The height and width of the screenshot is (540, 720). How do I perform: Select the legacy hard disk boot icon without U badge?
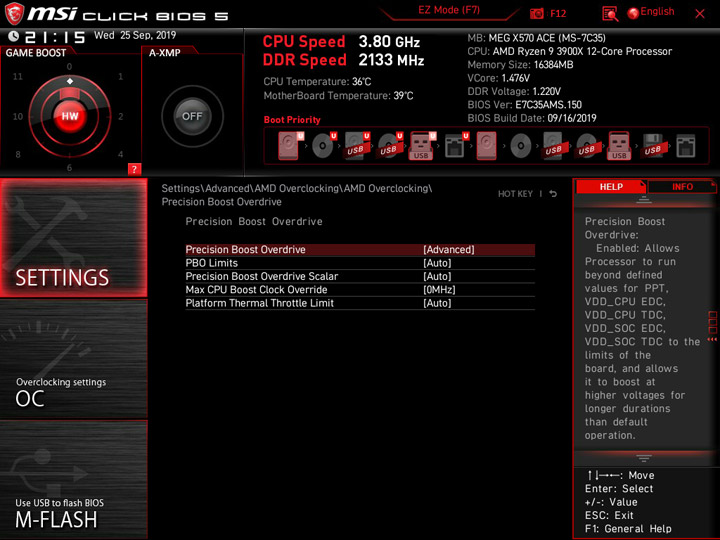click(486, 146)
